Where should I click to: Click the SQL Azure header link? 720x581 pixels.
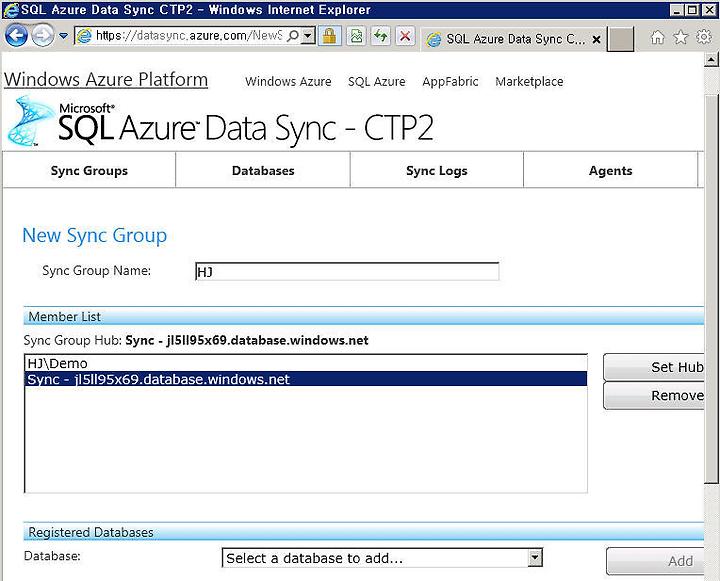[377, 82]
